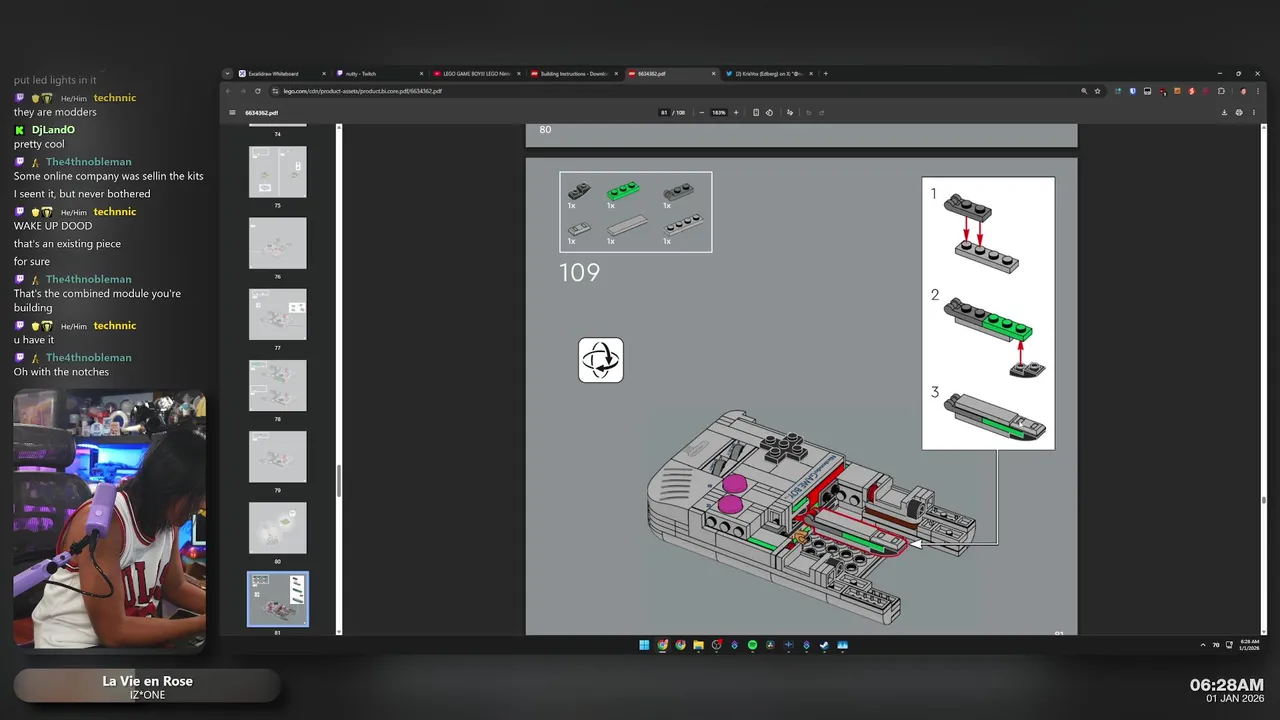Select page 77 thumbnail
1280x720 pixels.
pos(278,314)
